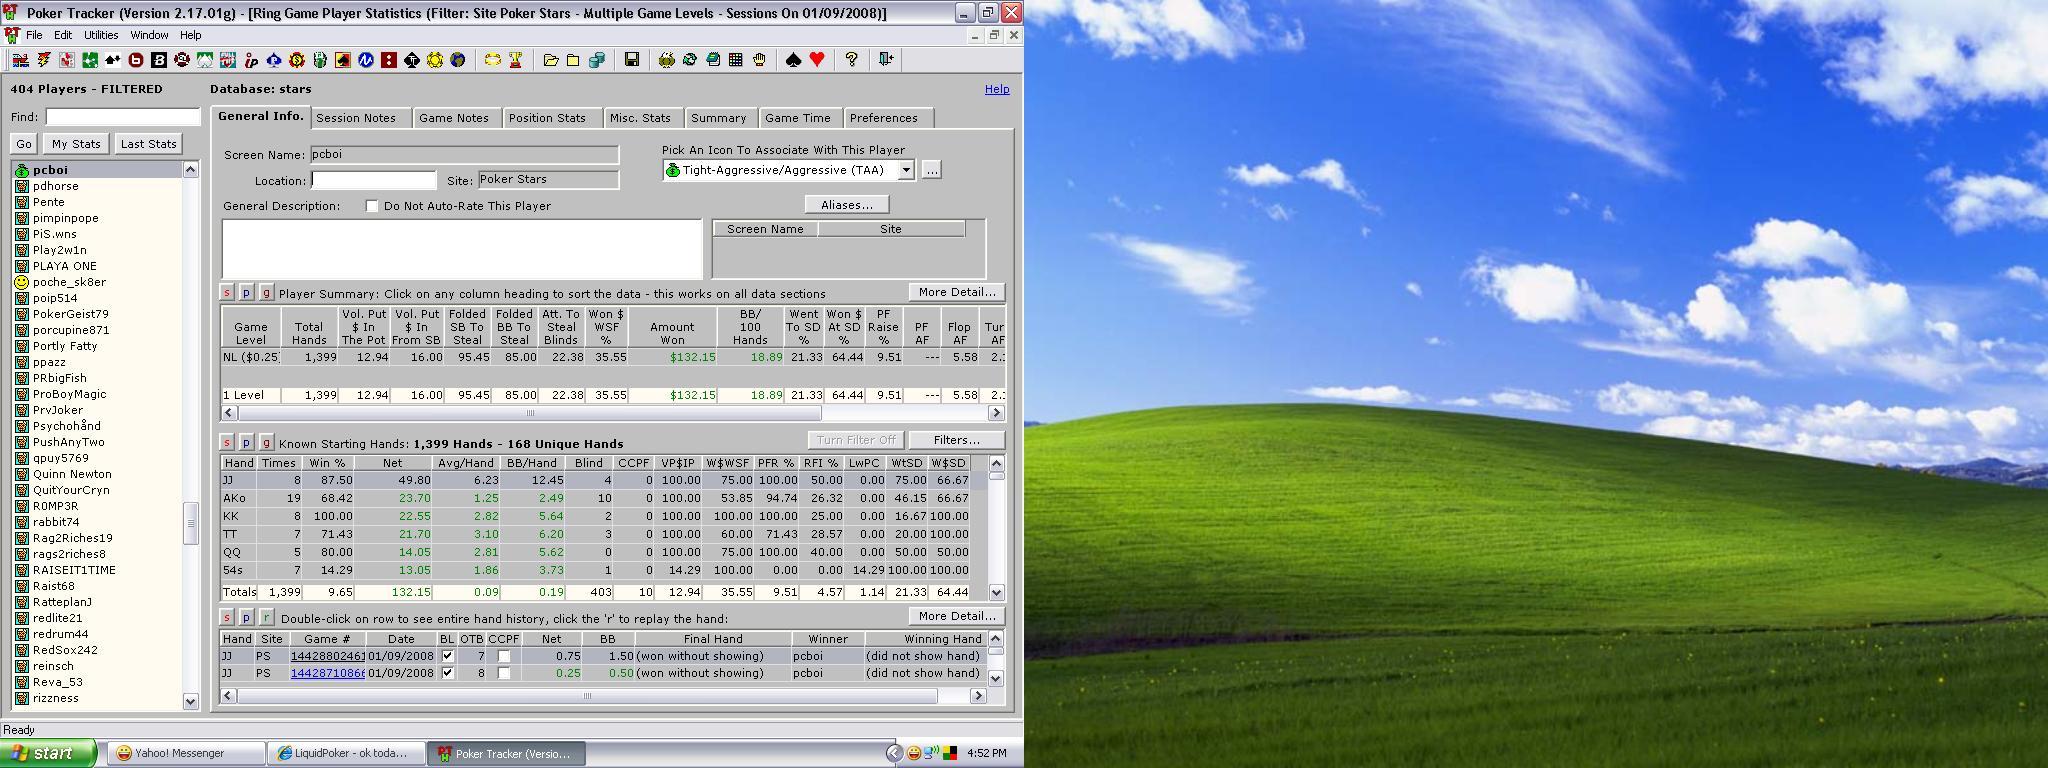Click the Aliases... button
The height and width of the screenshot is (768, 2048).
(x=847, y=205)
